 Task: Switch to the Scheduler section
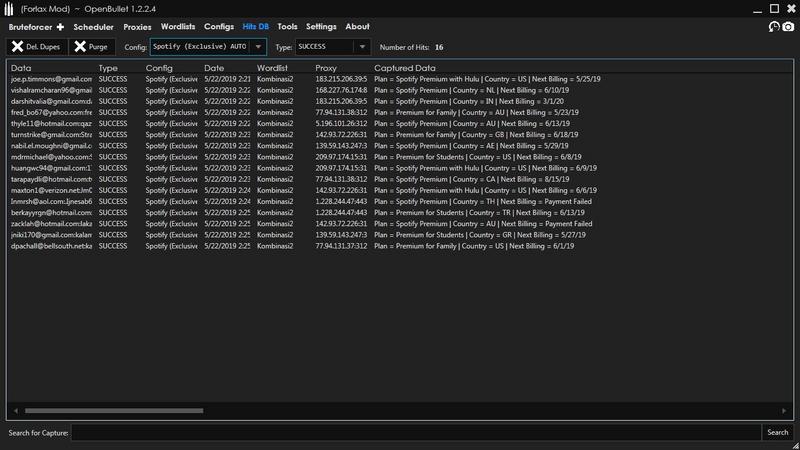pos(93,27)
